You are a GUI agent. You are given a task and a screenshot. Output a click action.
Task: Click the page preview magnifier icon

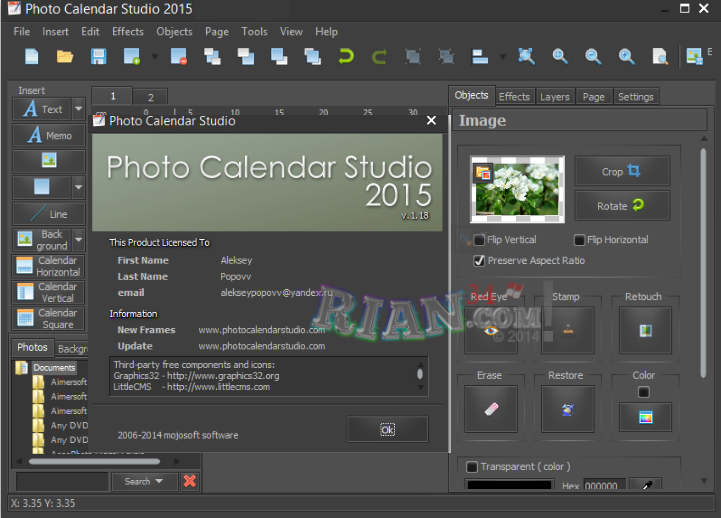click(660, 57)
